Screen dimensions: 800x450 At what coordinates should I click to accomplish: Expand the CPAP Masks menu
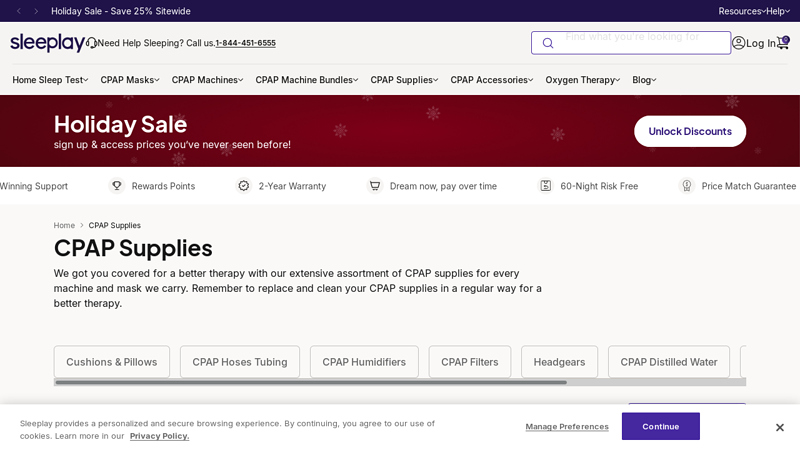130,80
